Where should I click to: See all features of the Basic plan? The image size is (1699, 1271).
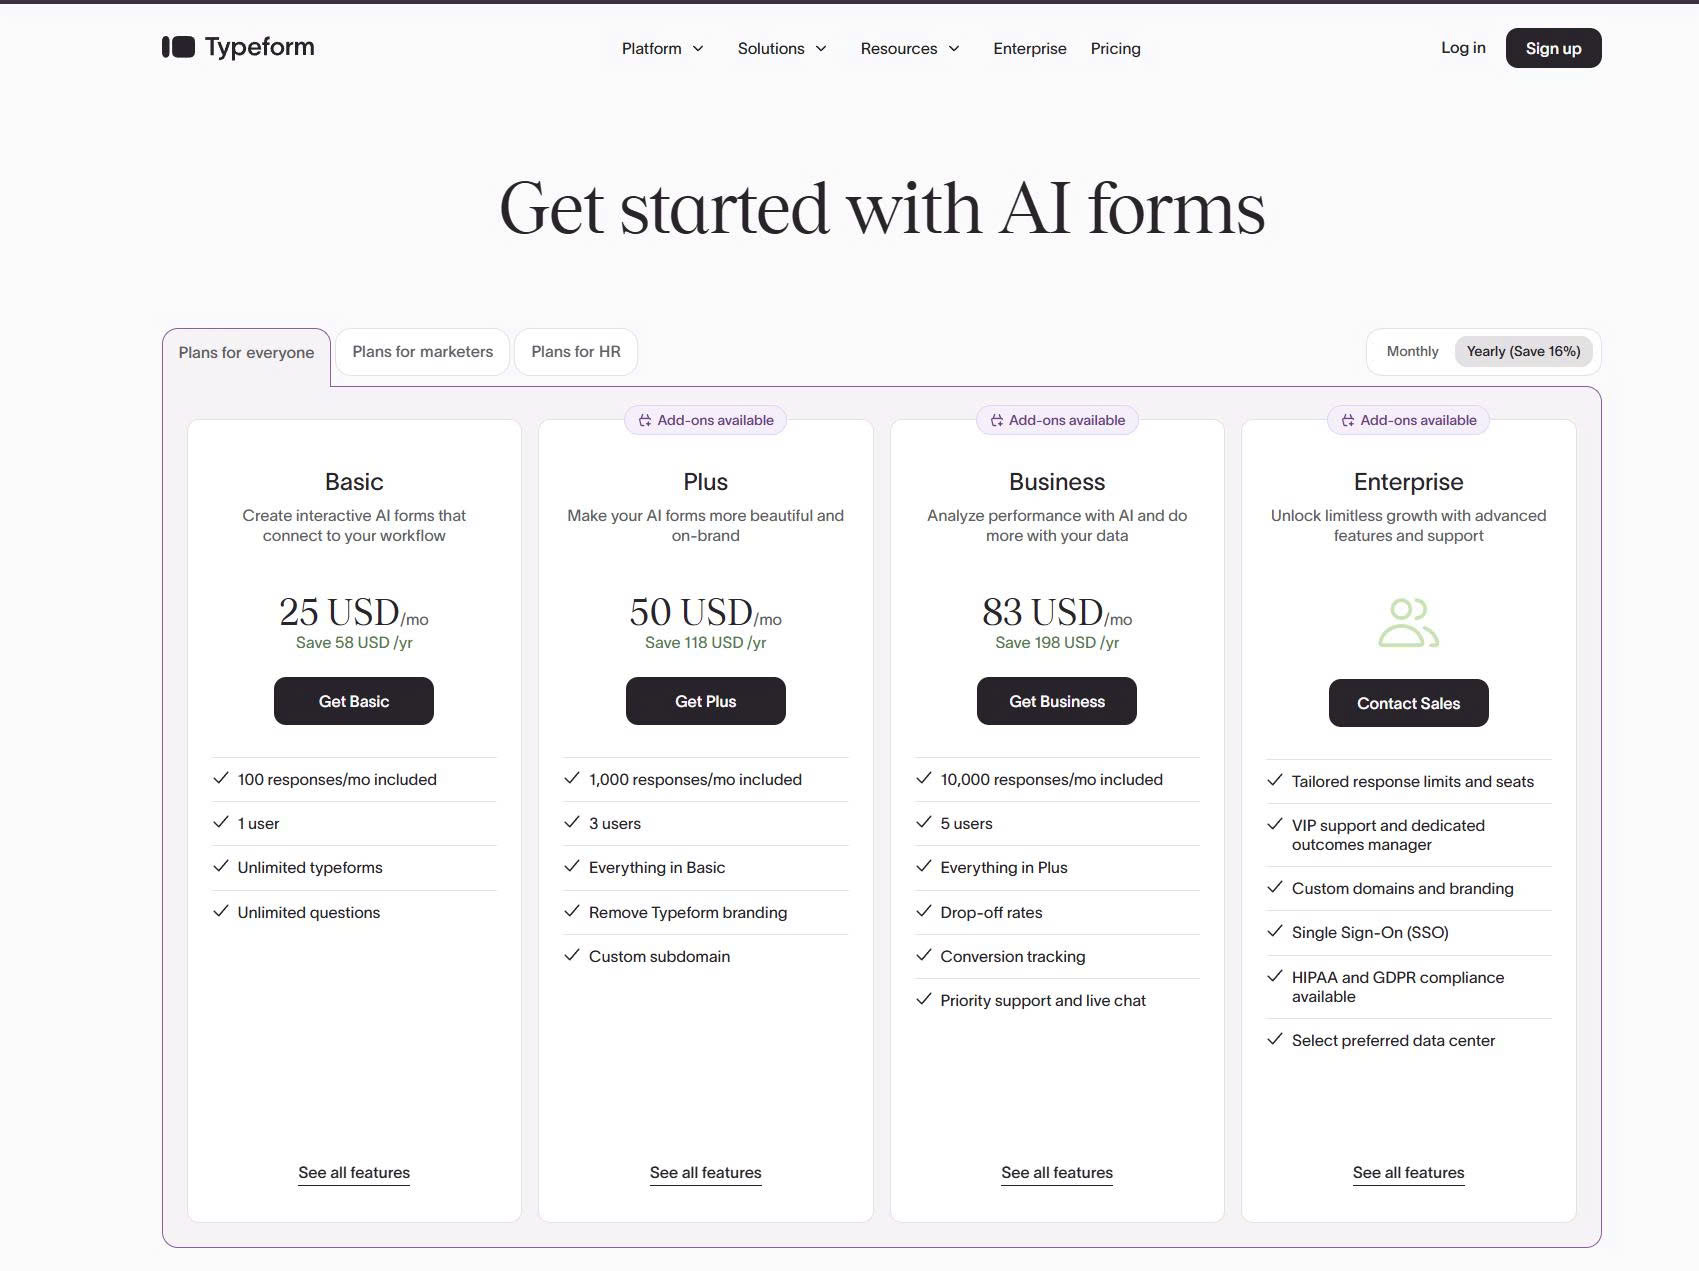pos(353,1172)
